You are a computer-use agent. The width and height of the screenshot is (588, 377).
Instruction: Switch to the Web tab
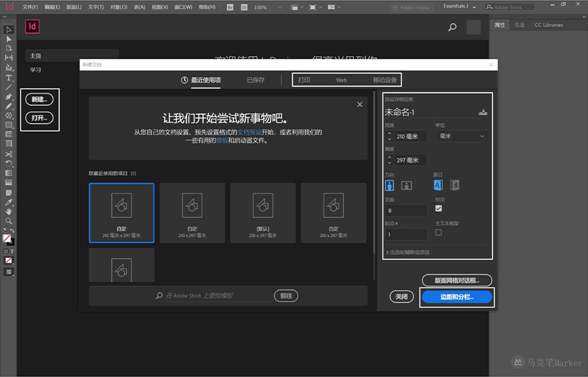(341, 80)
